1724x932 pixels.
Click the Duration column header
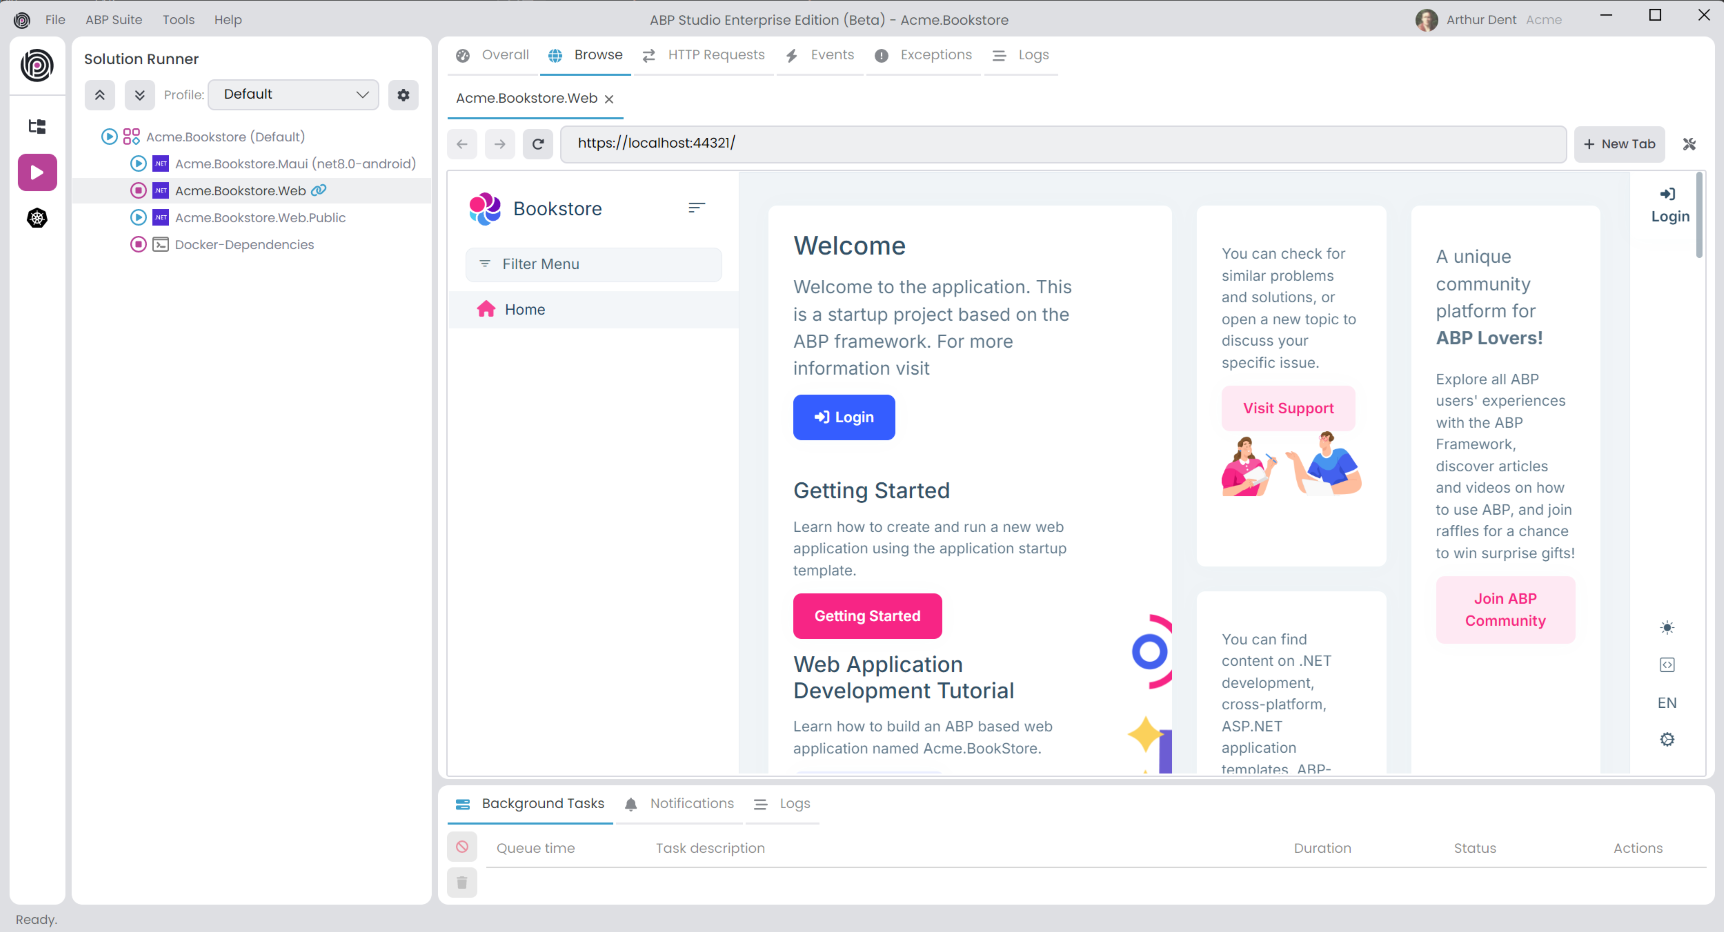pyautogui.click(x=1322, y=848)
